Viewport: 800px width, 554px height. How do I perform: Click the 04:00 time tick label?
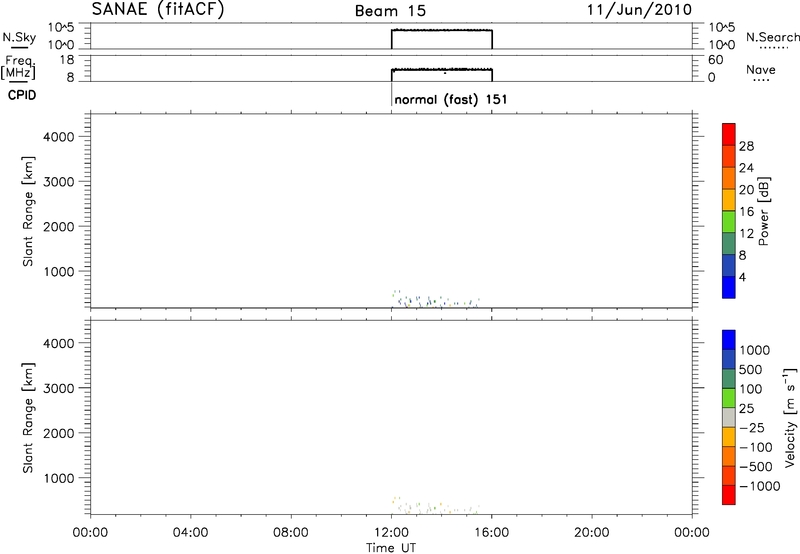pyautogui.click(x=190, y=533)
